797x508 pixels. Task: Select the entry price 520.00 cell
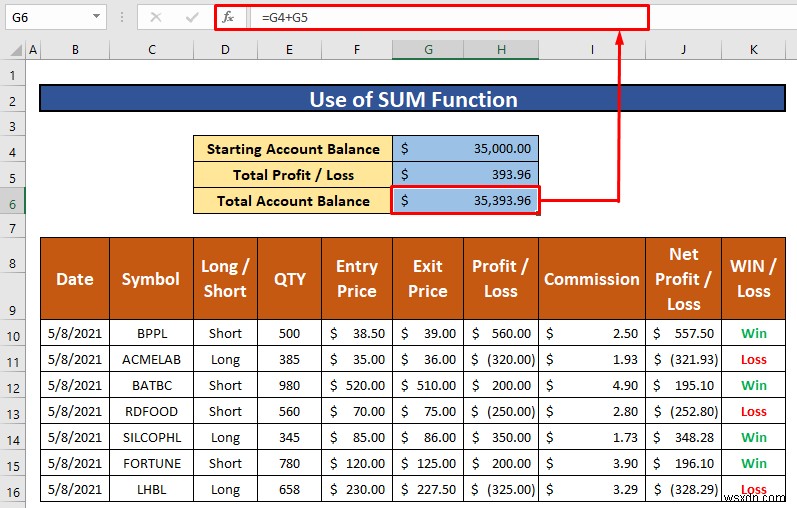pos(357,385)
